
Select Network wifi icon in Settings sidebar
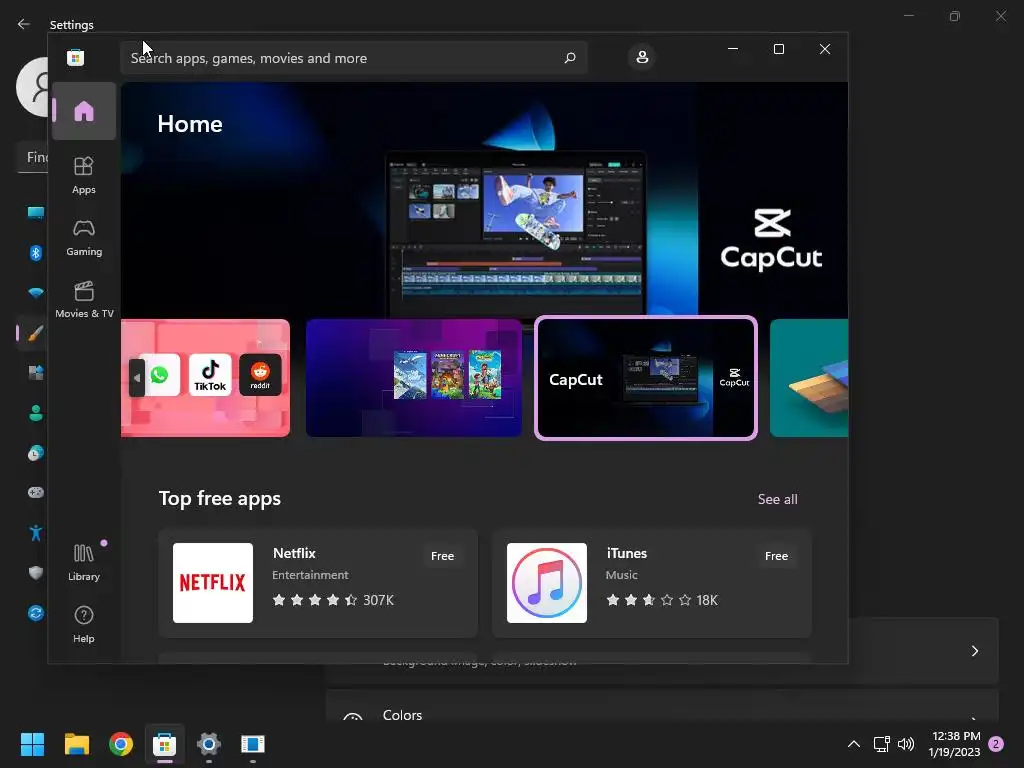click(35, 293)
